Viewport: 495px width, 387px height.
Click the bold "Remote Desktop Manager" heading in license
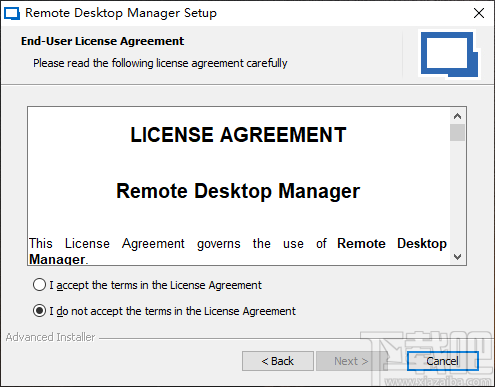238,191
